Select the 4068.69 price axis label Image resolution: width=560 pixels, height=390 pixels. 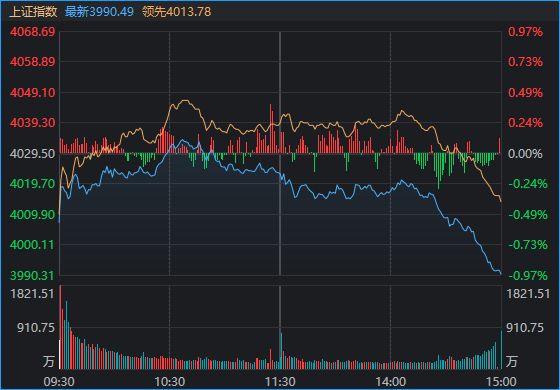(33, 32)
